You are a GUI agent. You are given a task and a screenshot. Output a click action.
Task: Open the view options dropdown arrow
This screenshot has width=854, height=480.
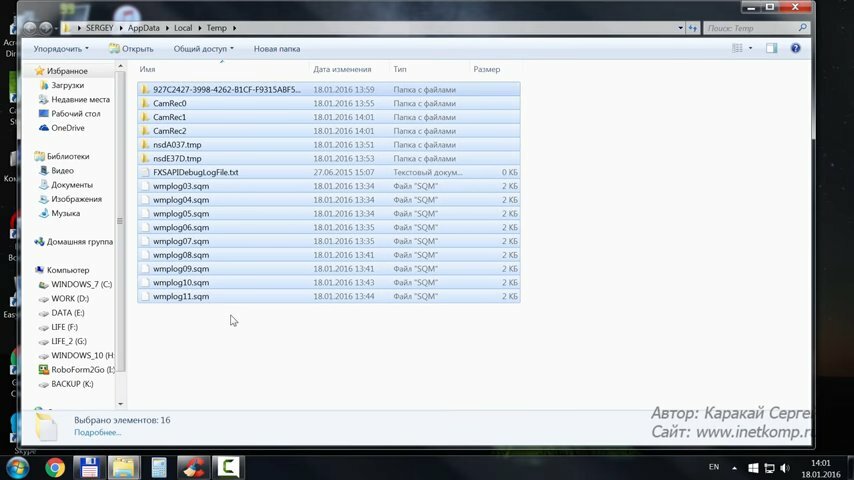pyautogui.click(x=750, y=48)
